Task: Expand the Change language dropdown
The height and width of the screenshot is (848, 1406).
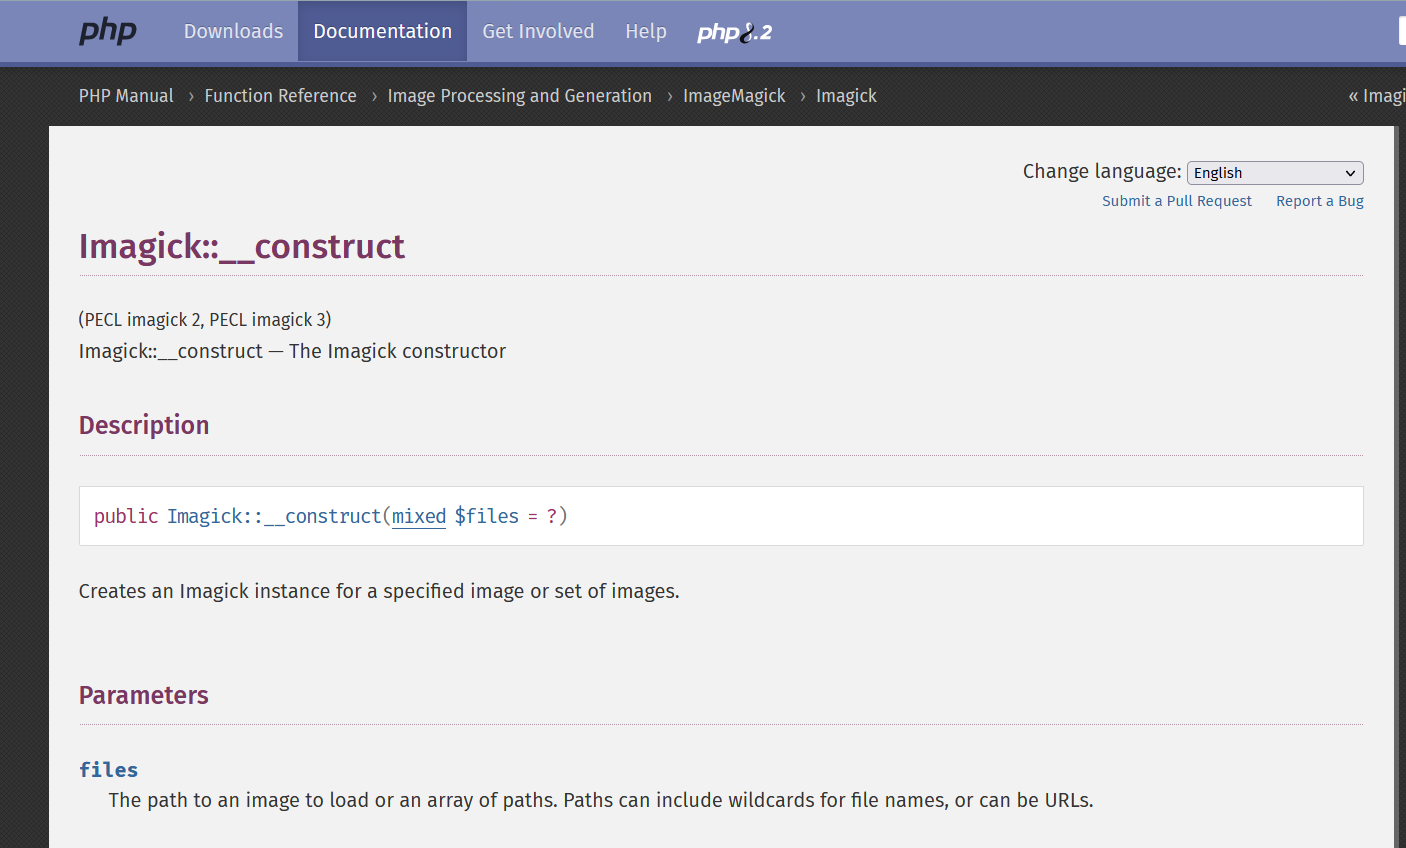Action: point(1275,173)
